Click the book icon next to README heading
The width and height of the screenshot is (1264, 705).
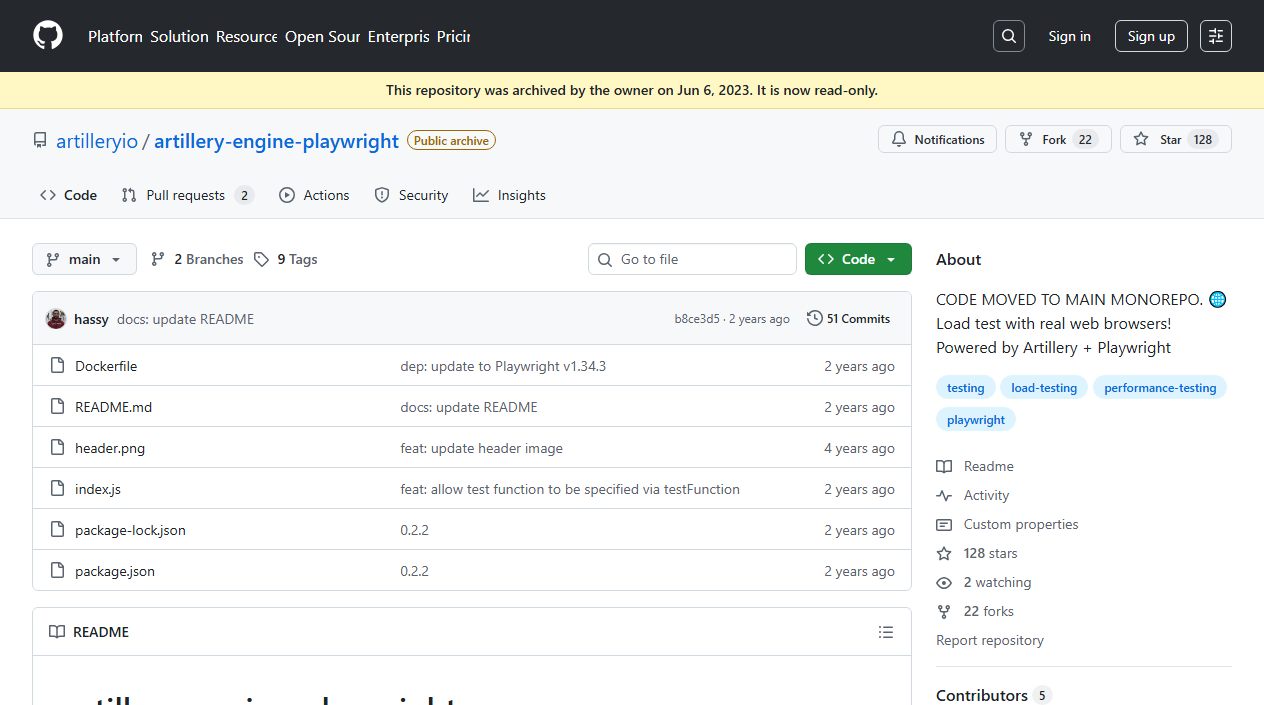click(x=57, y=632)
